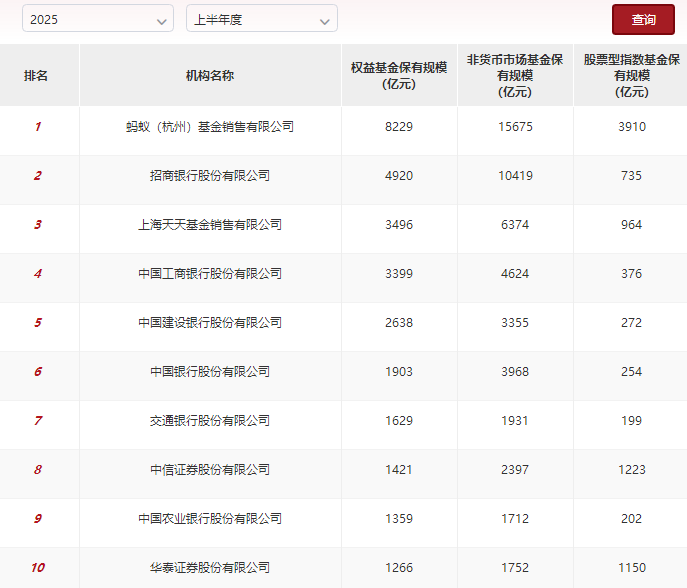This screenshot has height=588, width=687.
Task: Click the 机构名称 column header
Action: click(210, 75)
